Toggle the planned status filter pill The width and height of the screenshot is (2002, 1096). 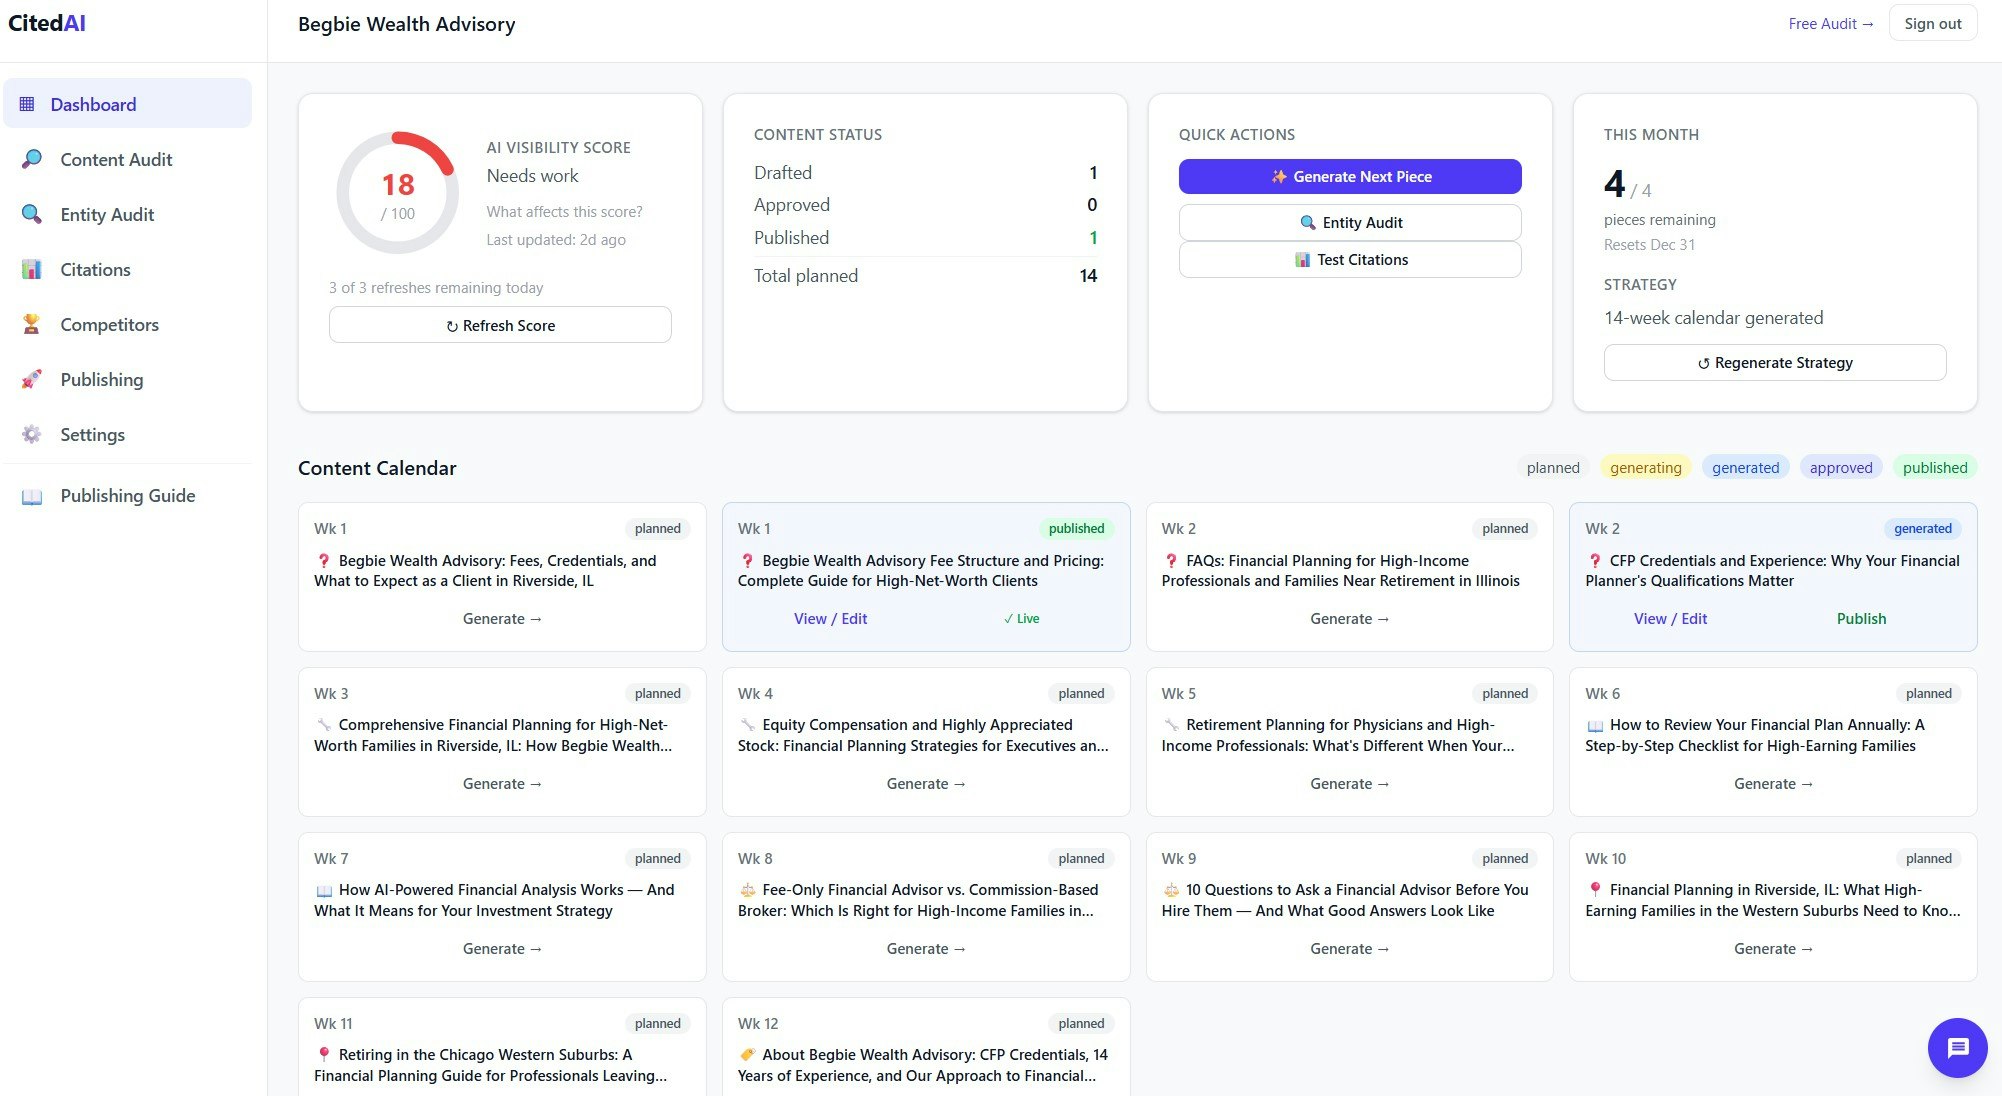click(1552, 467)
